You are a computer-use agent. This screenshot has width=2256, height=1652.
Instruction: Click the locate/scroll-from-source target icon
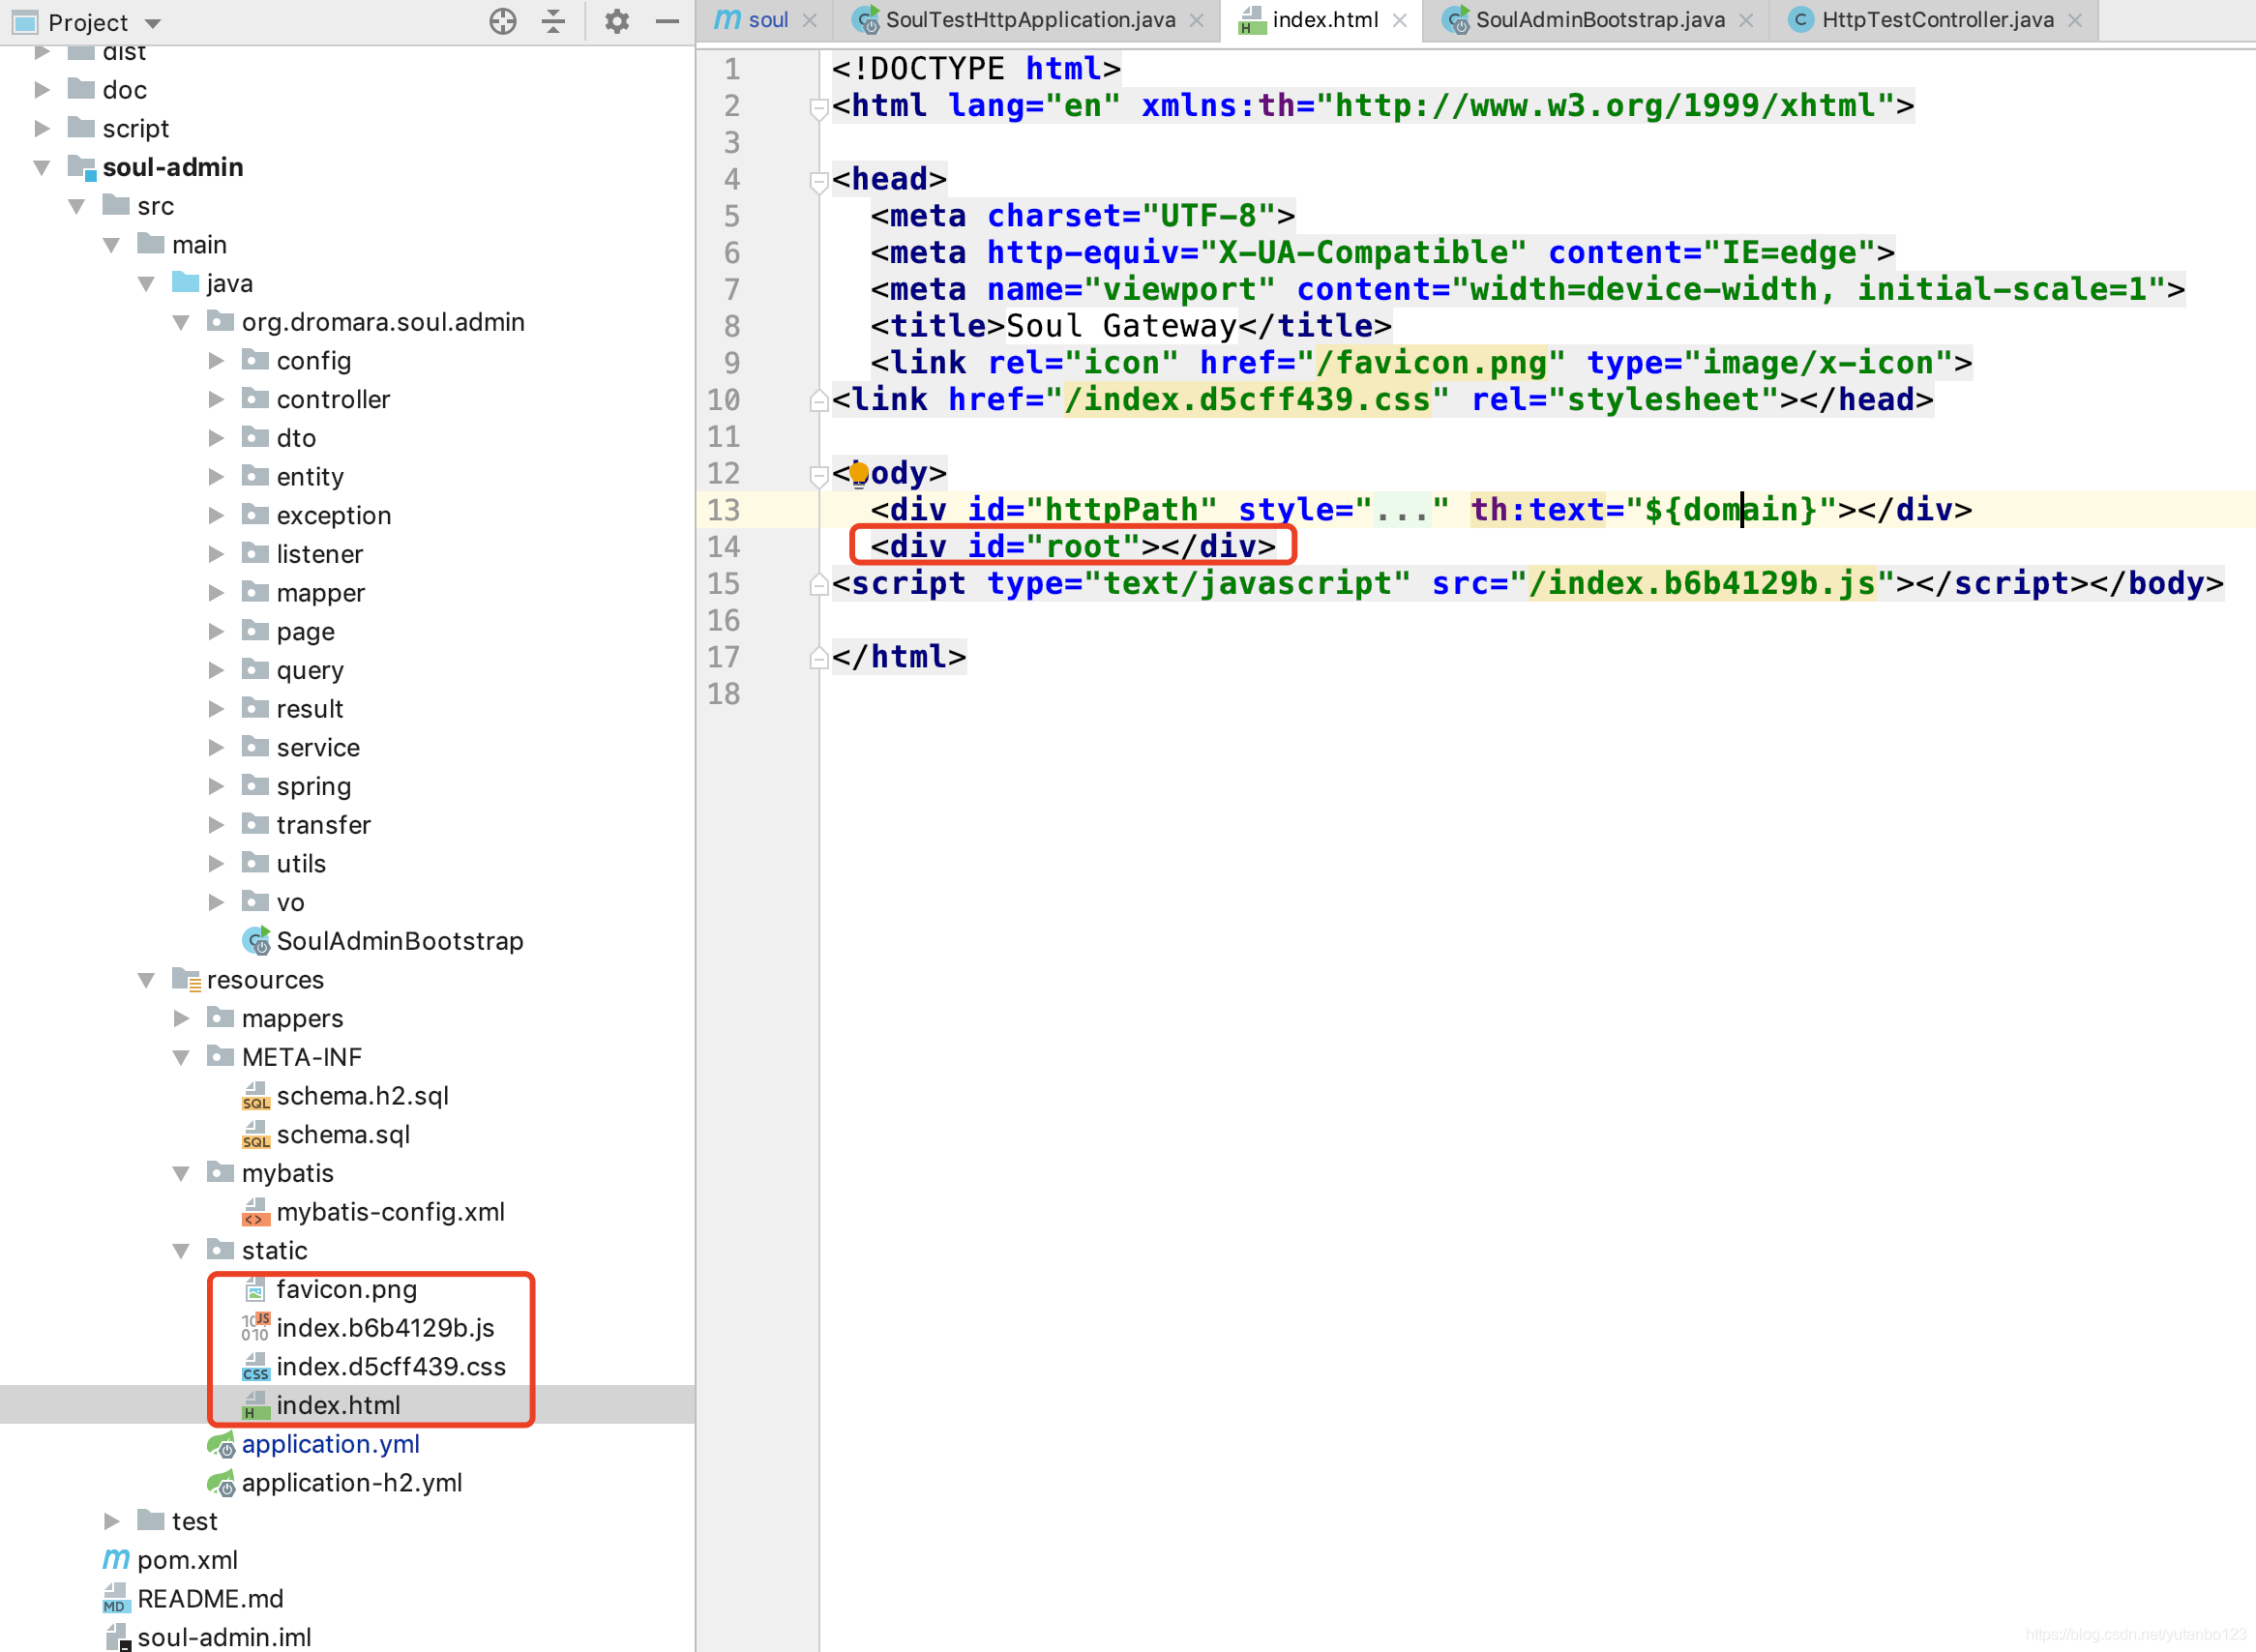(503, 21)
